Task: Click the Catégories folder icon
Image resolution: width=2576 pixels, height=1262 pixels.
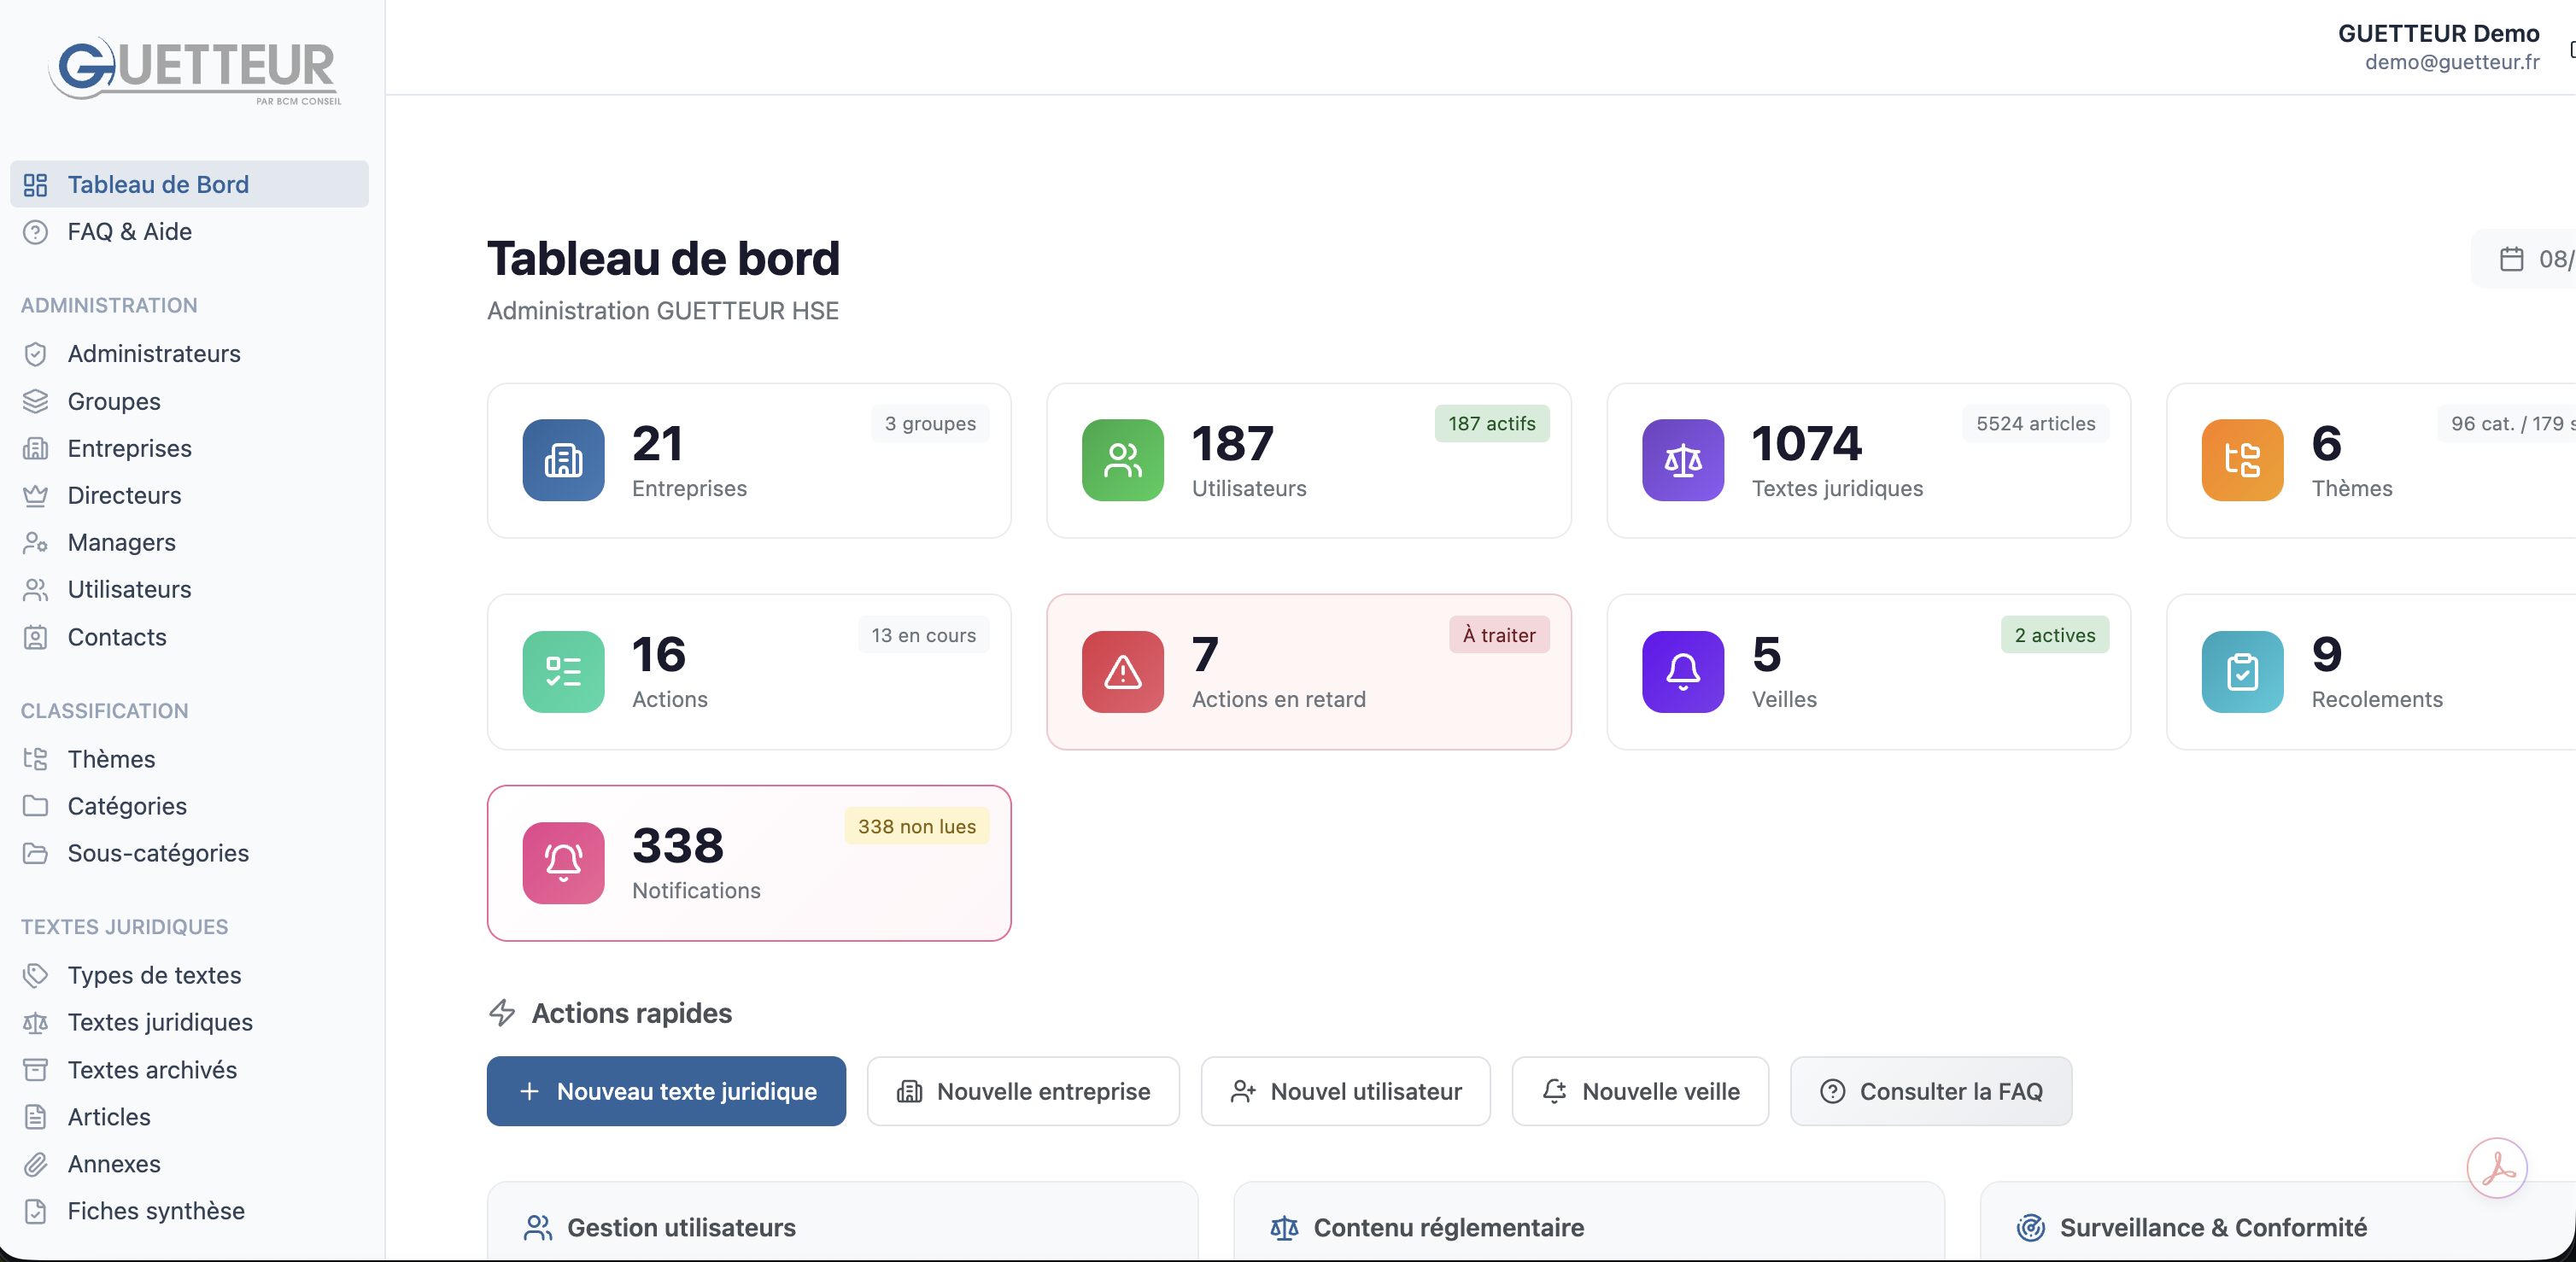Action: point(35,806)
